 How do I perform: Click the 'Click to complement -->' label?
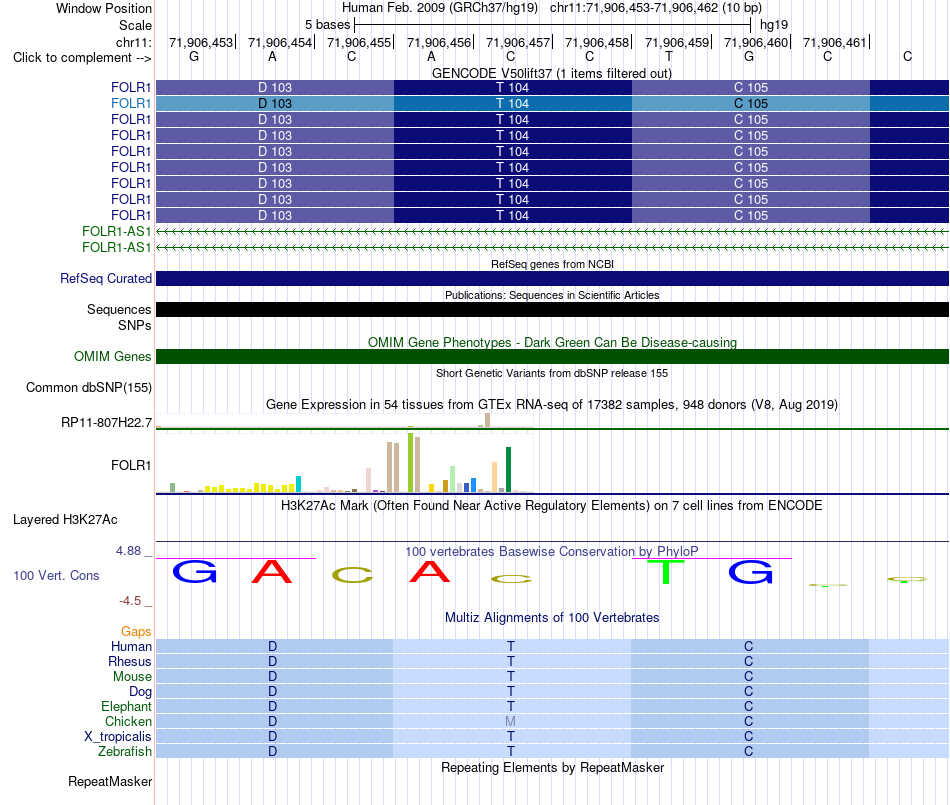point(82,58)
